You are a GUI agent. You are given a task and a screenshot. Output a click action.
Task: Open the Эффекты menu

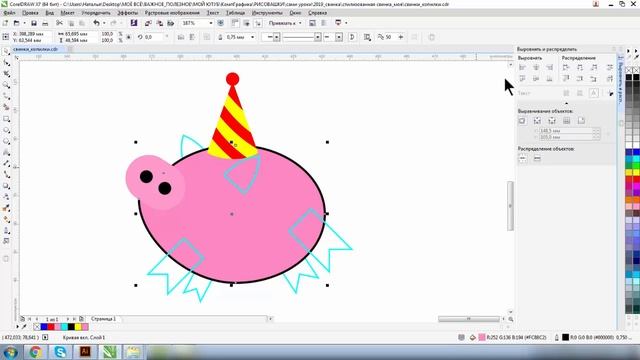(x=127, y=13)
